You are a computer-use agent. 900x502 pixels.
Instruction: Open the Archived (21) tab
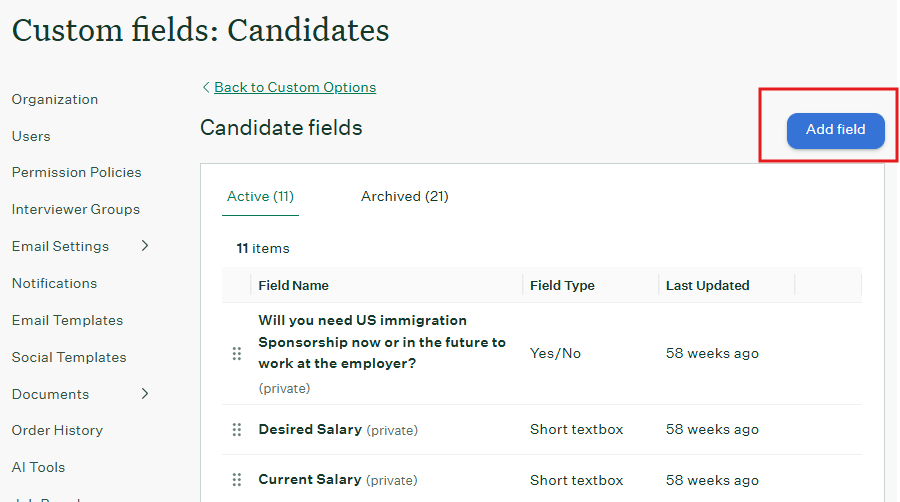[404, 196]
